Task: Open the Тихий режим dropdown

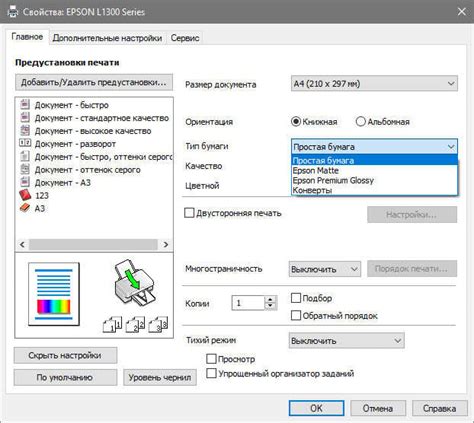Action: click(x=347, y=341)
